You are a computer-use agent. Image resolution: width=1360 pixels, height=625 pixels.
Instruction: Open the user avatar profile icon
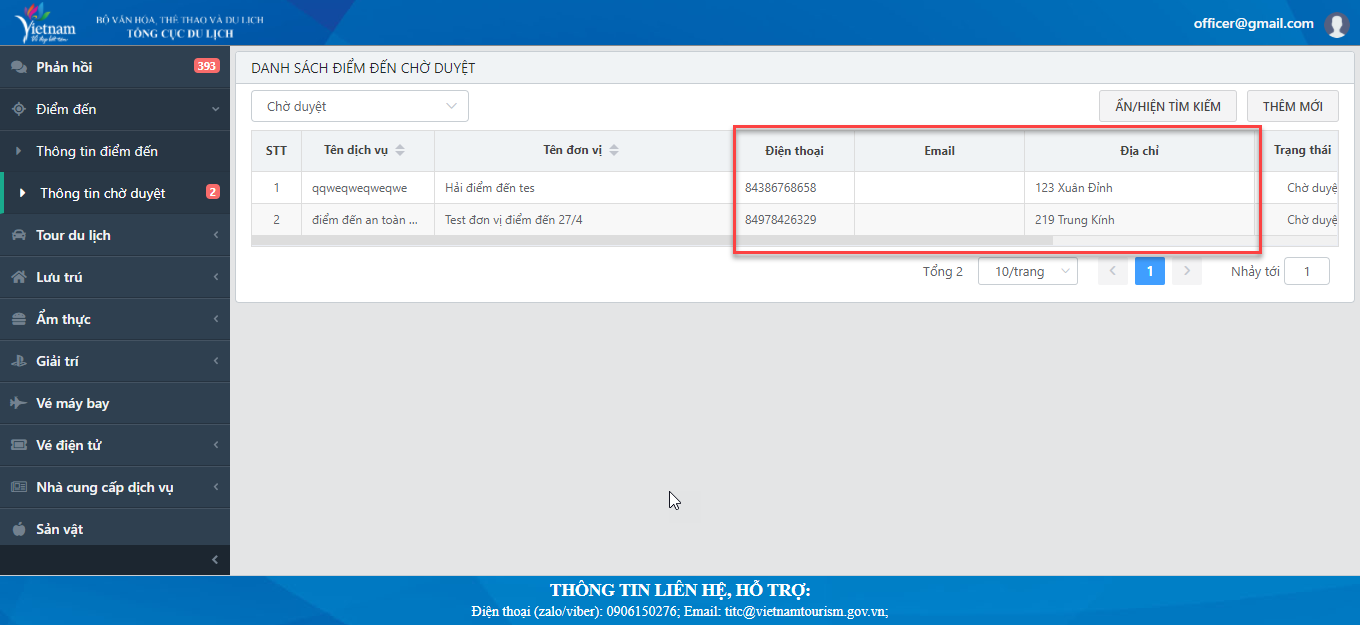pyautogui.click(x=1336, y=25)
